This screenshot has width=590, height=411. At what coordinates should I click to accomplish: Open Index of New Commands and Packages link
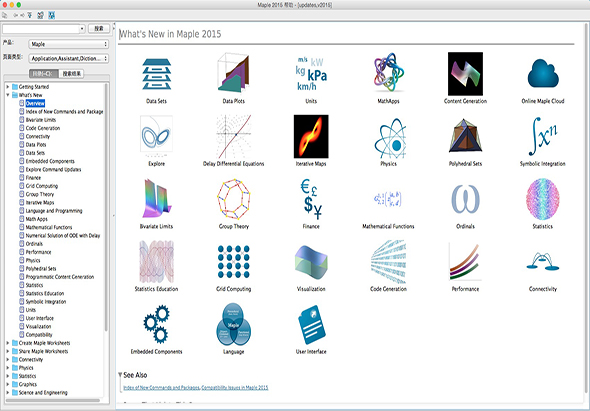(x=162, y=387)
